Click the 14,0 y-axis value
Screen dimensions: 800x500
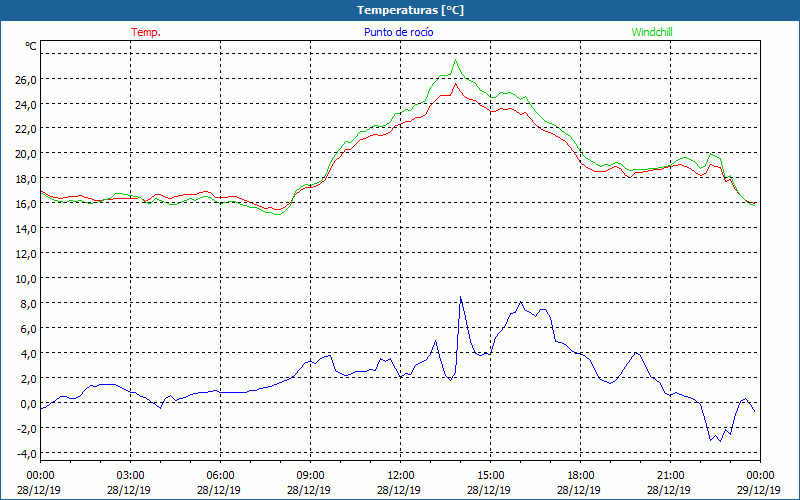tap(24, 229)
